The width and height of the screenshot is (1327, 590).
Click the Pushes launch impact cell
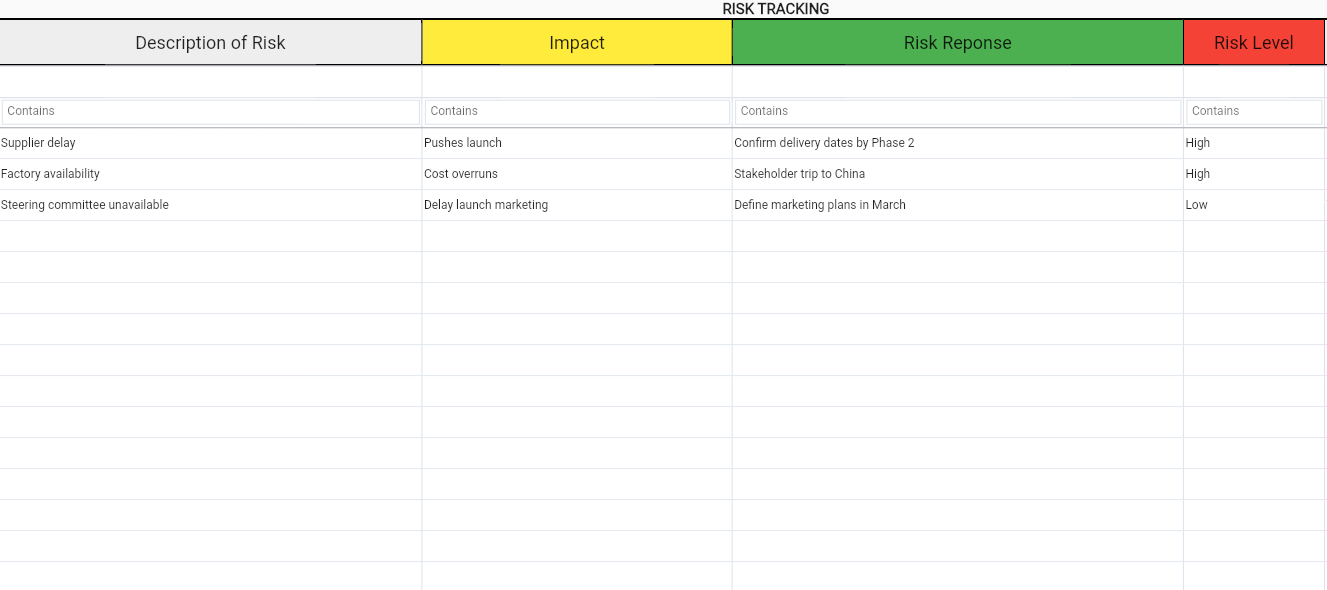point(463,143)
